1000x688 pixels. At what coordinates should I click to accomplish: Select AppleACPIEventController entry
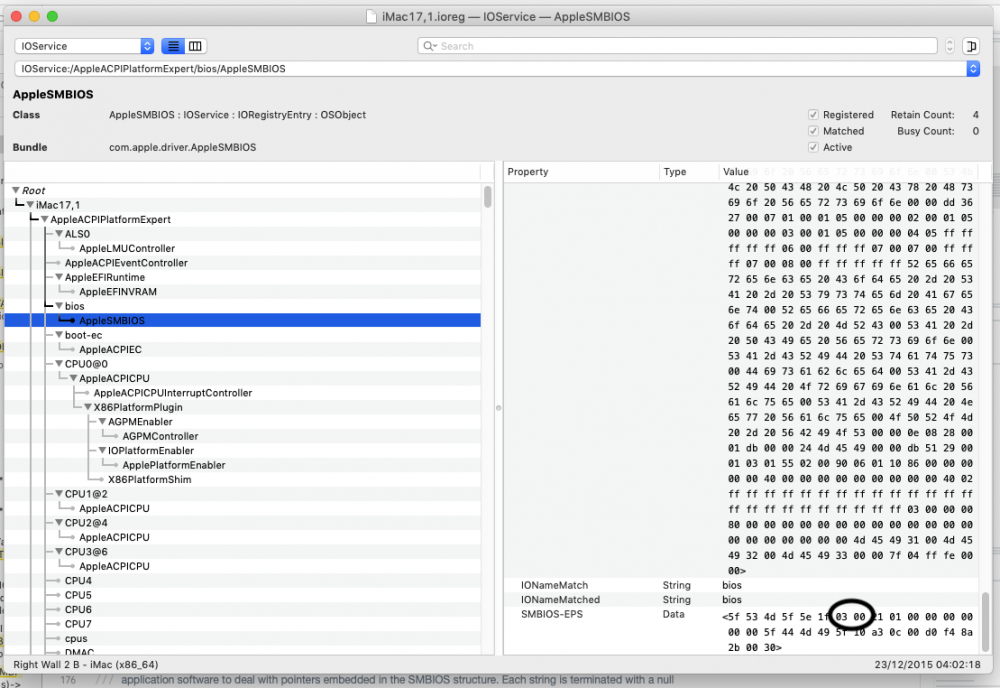coord(126,263)
